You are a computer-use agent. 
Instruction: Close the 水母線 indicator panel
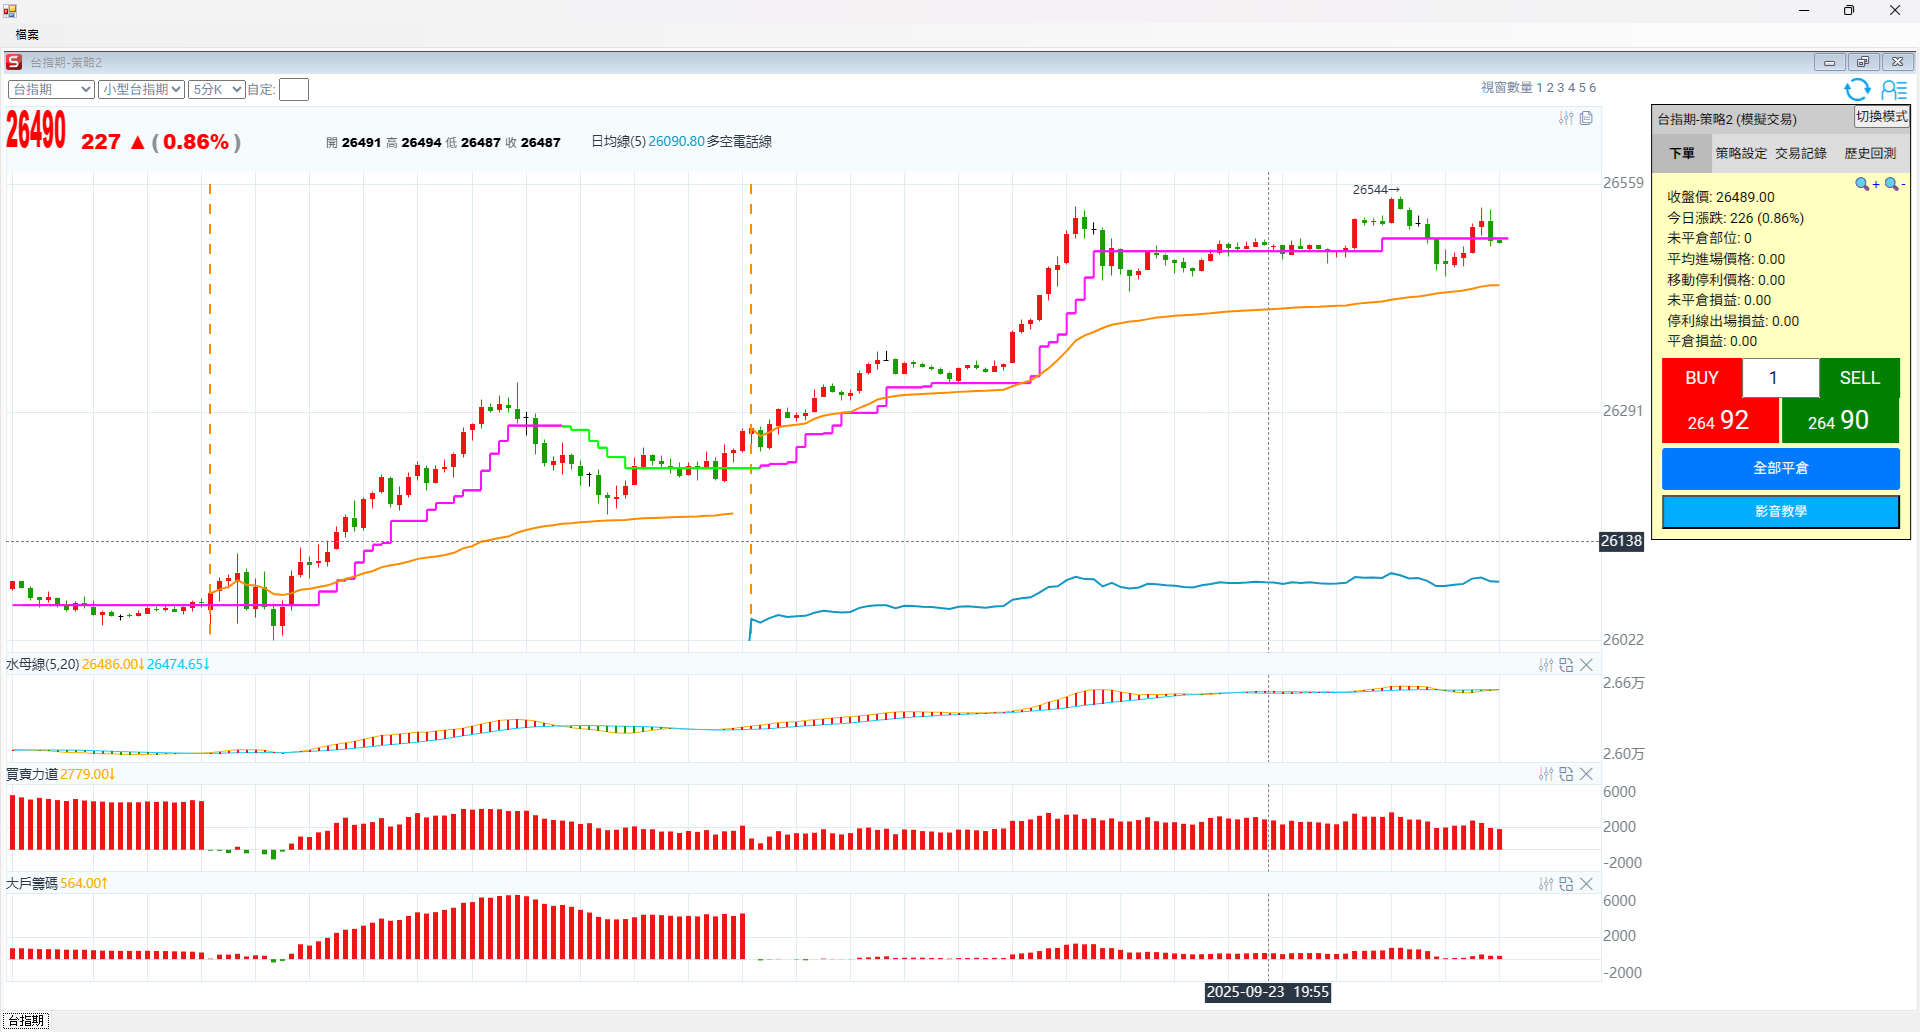[x=1586, y=665]
